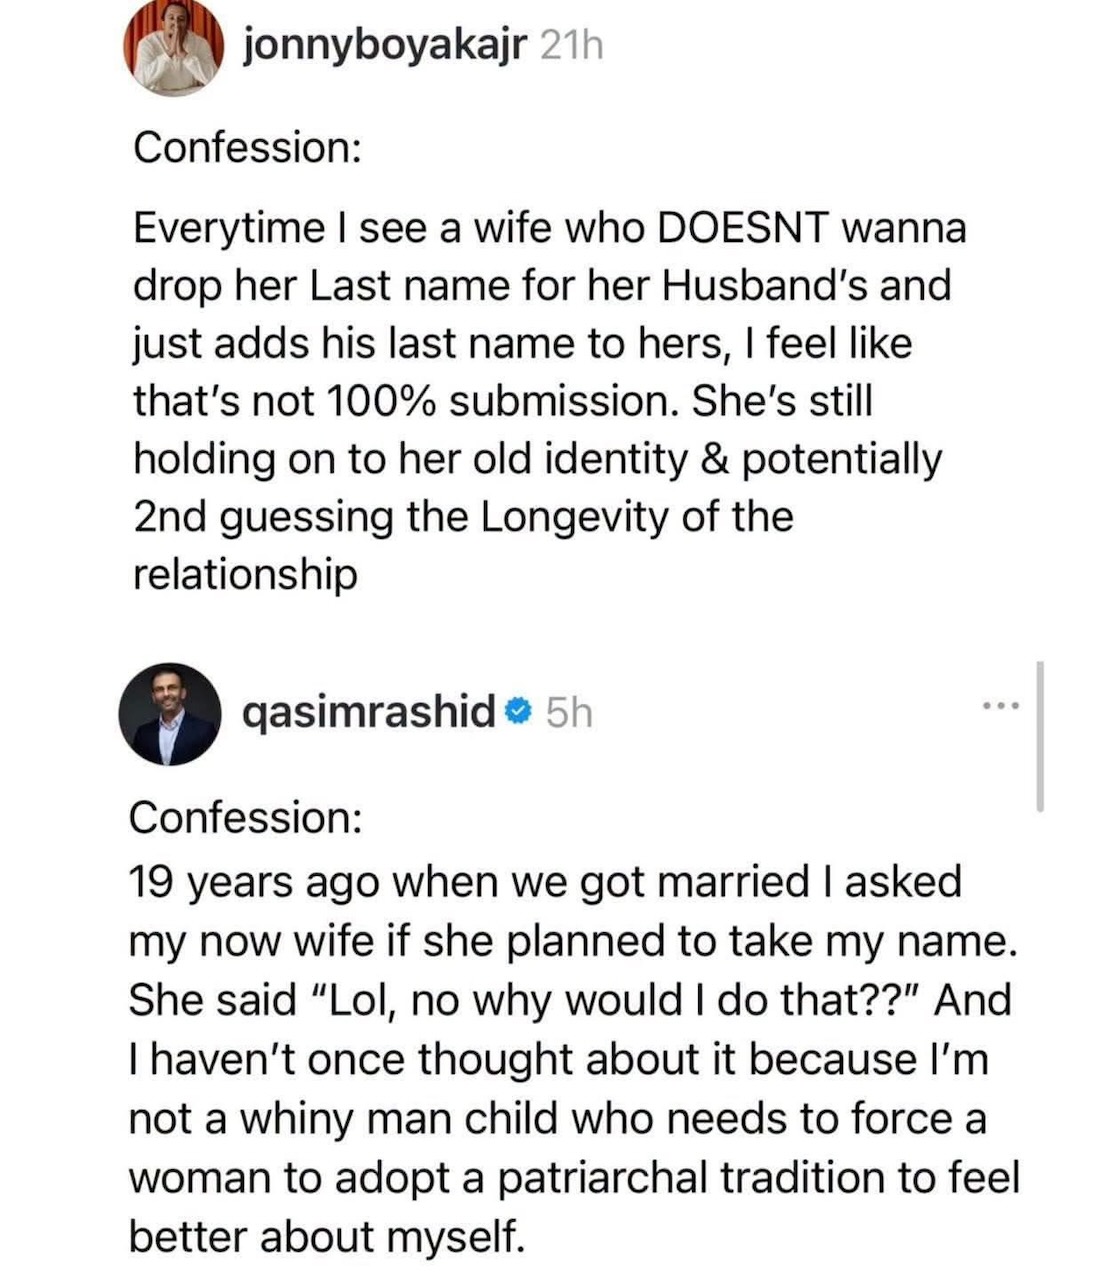Click the final line 'better about myself.'

327,1237
